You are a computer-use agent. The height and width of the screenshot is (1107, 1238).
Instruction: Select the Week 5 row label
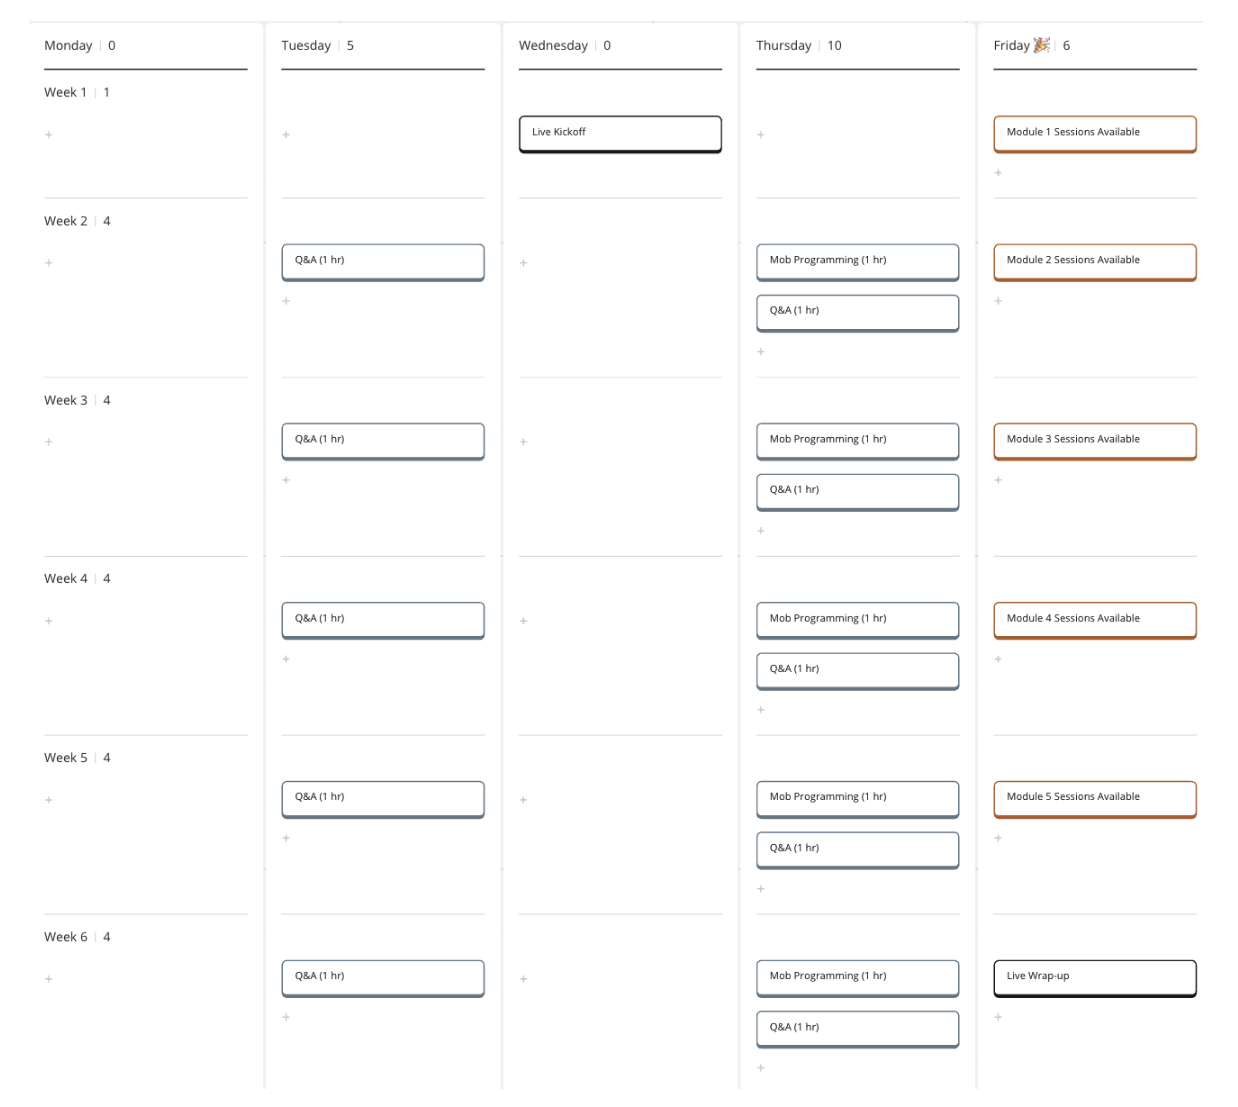point(66,758)
